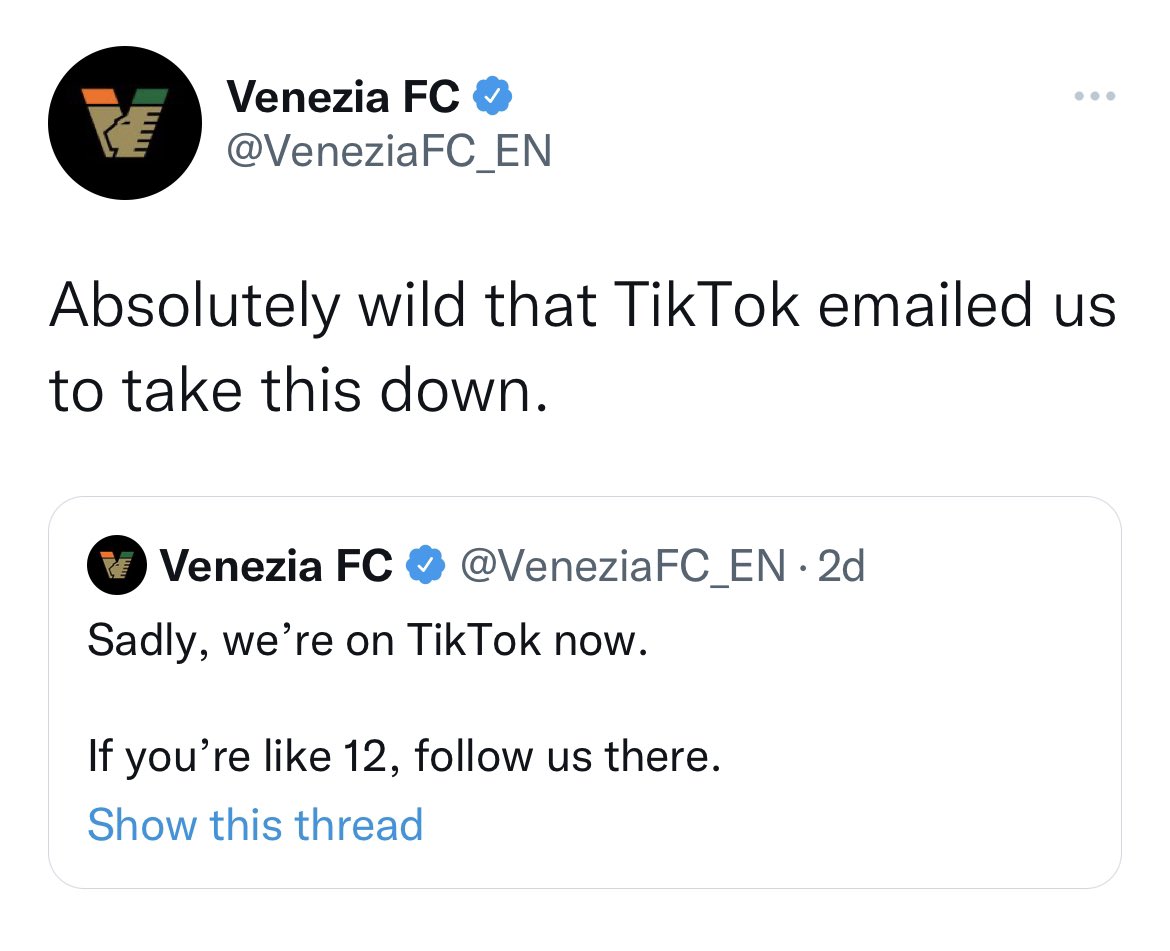Image resolution: width=1170 pixels, height=951 pixels.
Task: Click the verified badge beside the top Venezia FC name
Action: coord(493,96)
